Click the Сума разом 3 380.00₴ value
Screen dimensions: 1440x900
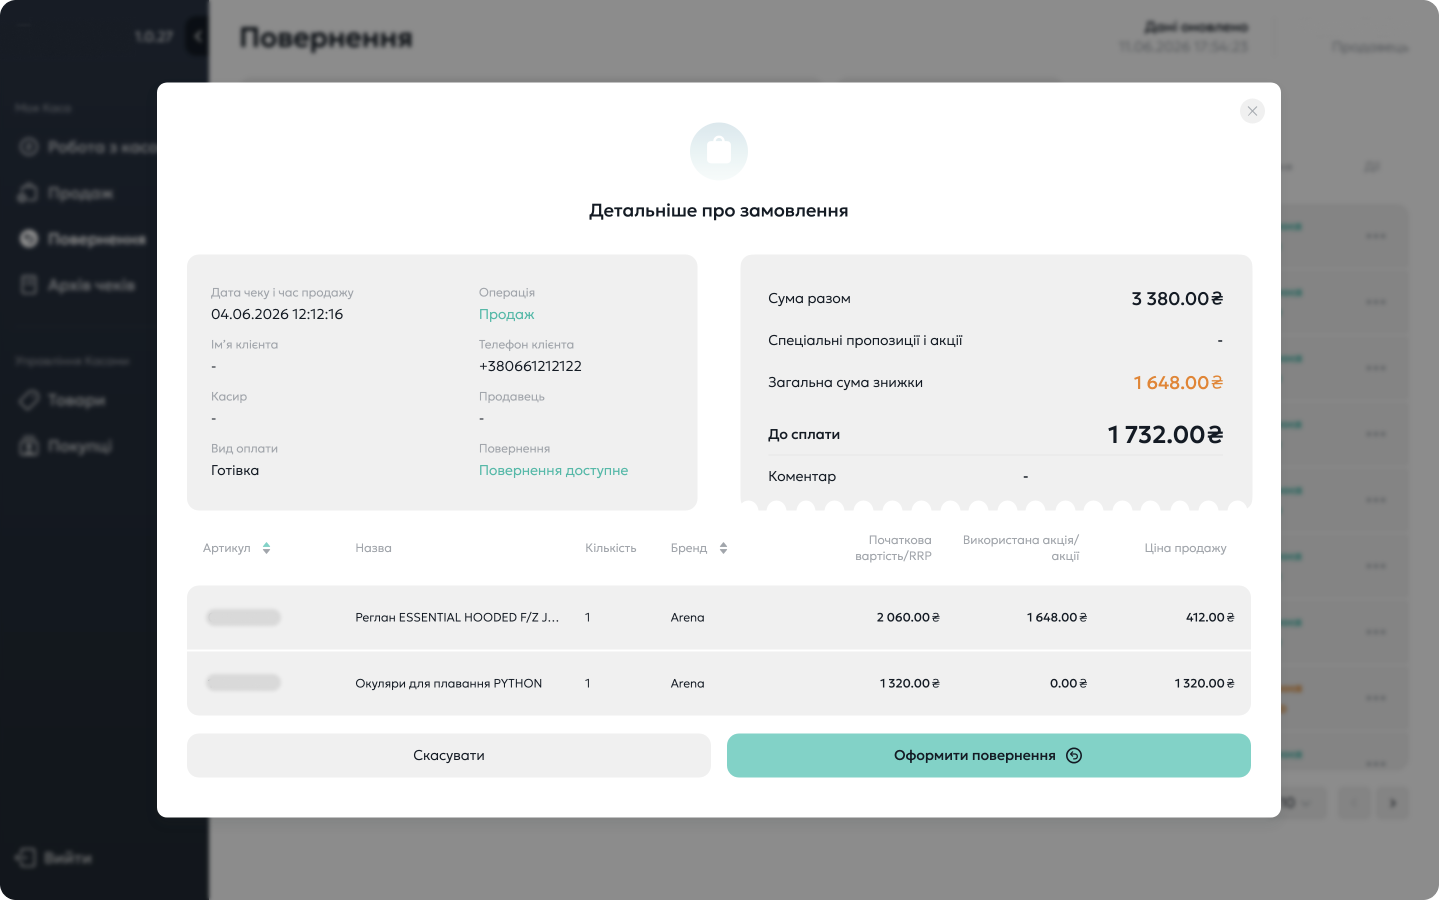1177,299
